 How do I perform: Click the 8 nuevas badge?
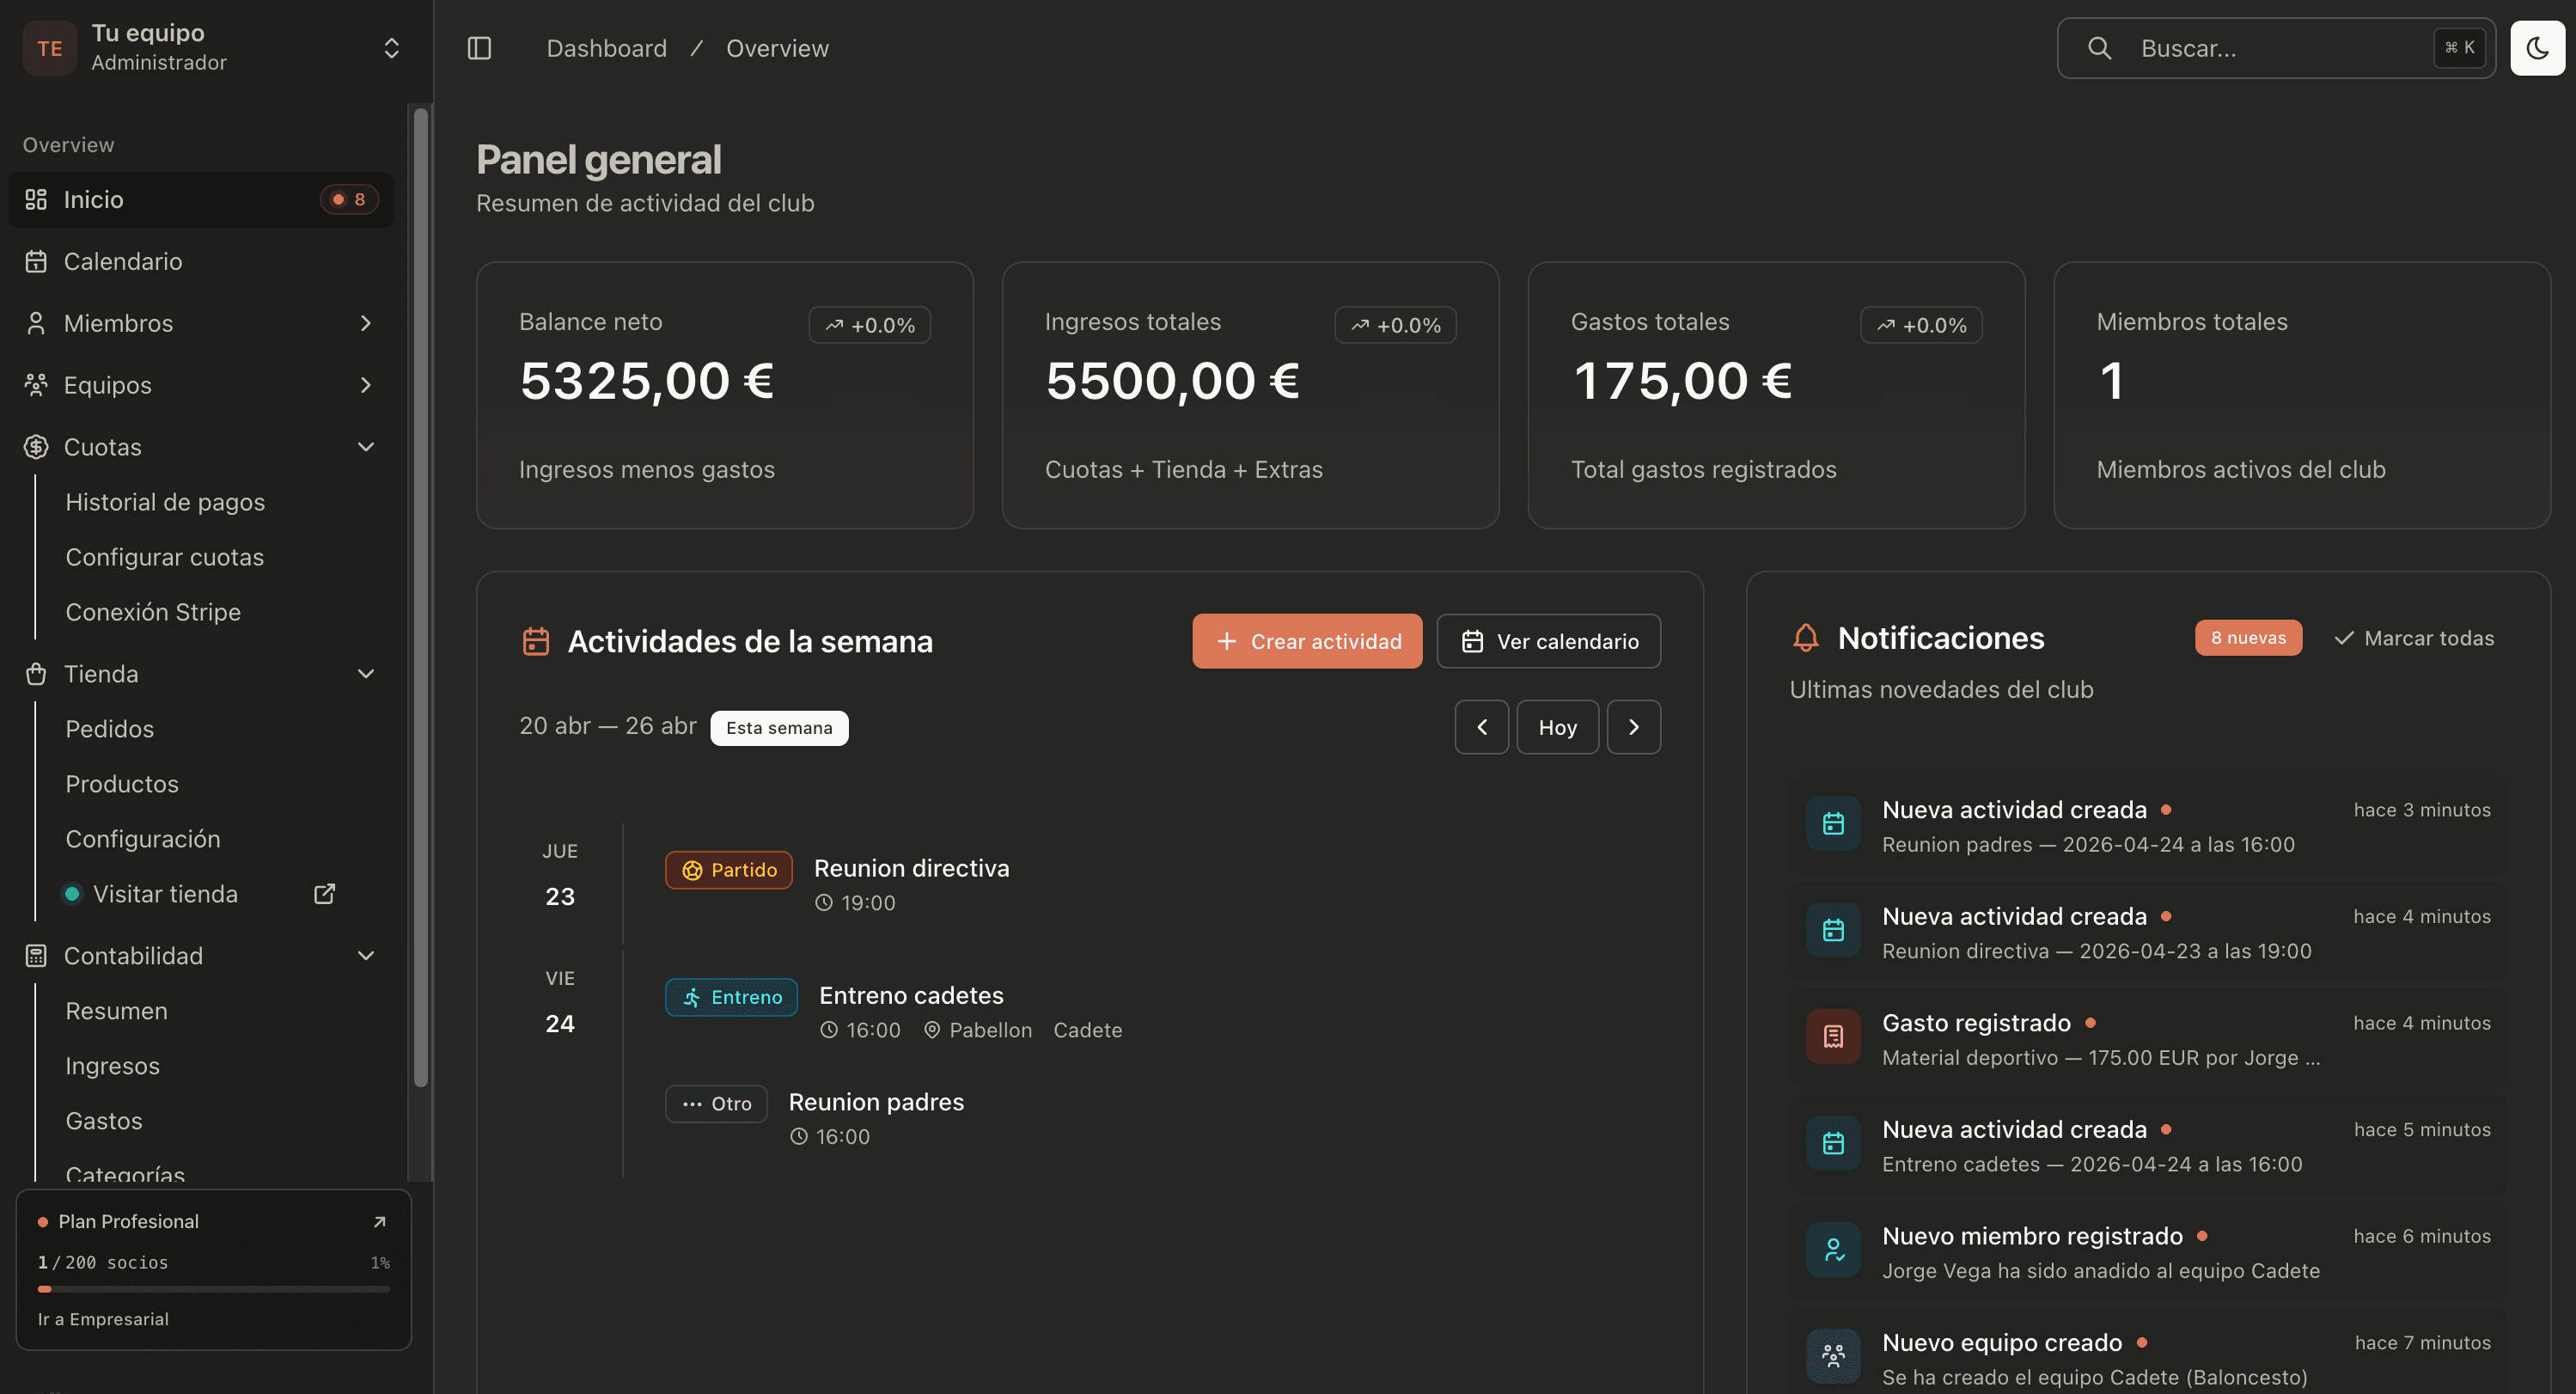[2248, 638]
